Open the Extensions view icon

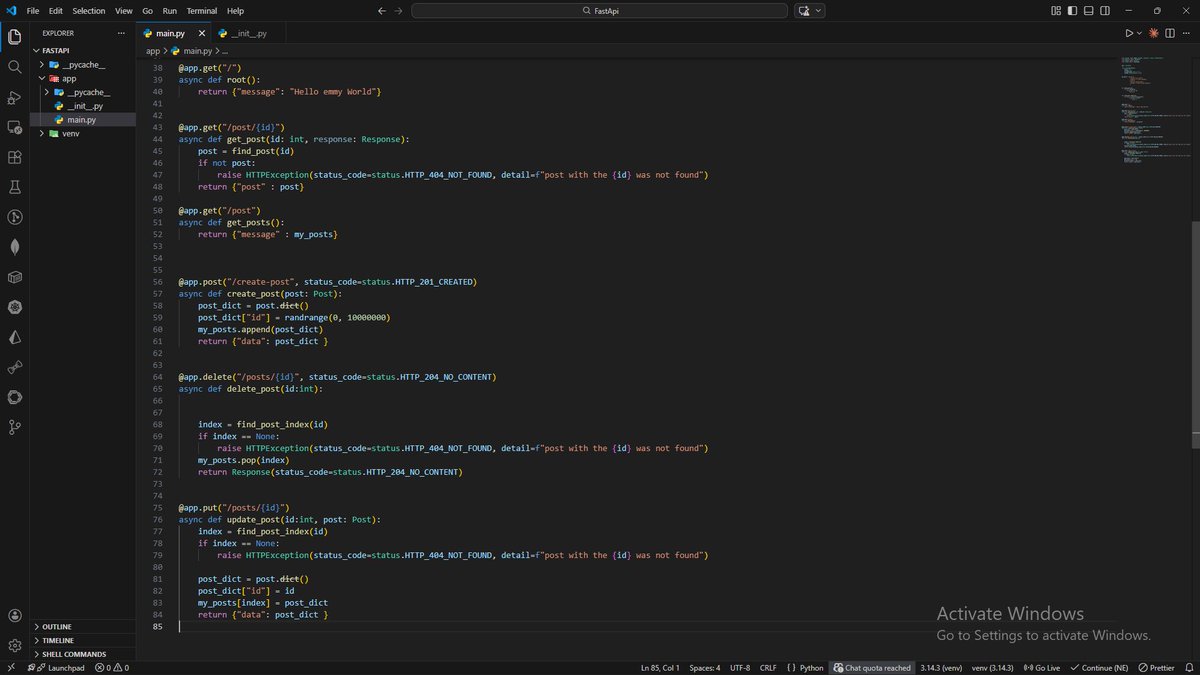pyautogui.click(x=14, y=157)
